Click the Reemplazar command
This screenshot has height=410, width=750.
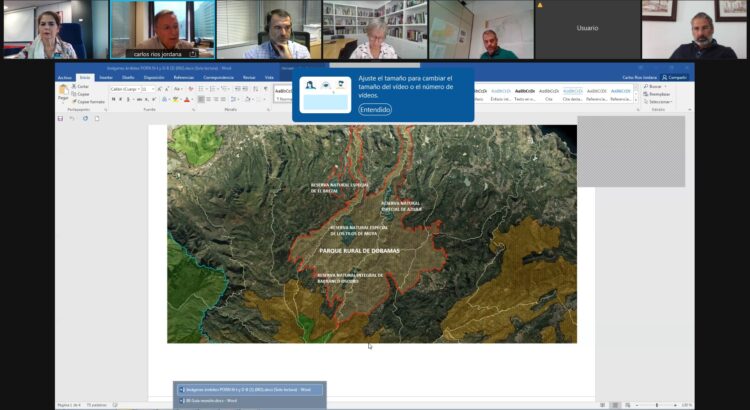pyautogui.click(x=656, y=94)
